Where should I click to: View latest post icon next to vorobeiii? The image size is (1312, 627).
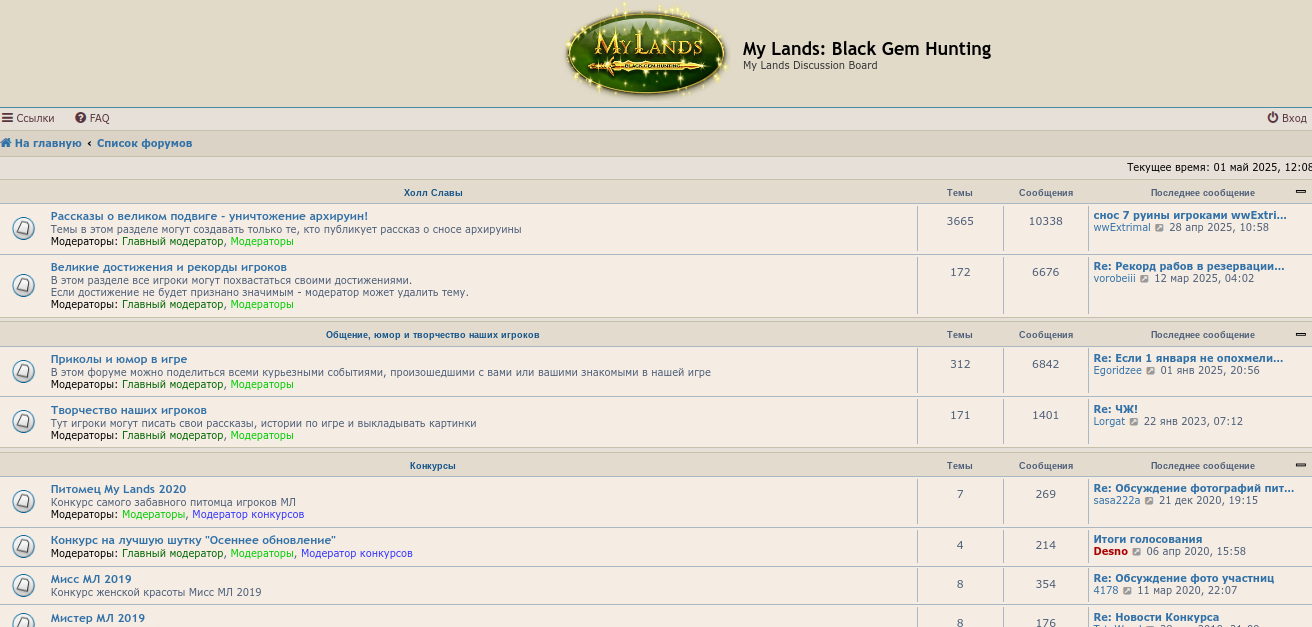pos(1144,279)
